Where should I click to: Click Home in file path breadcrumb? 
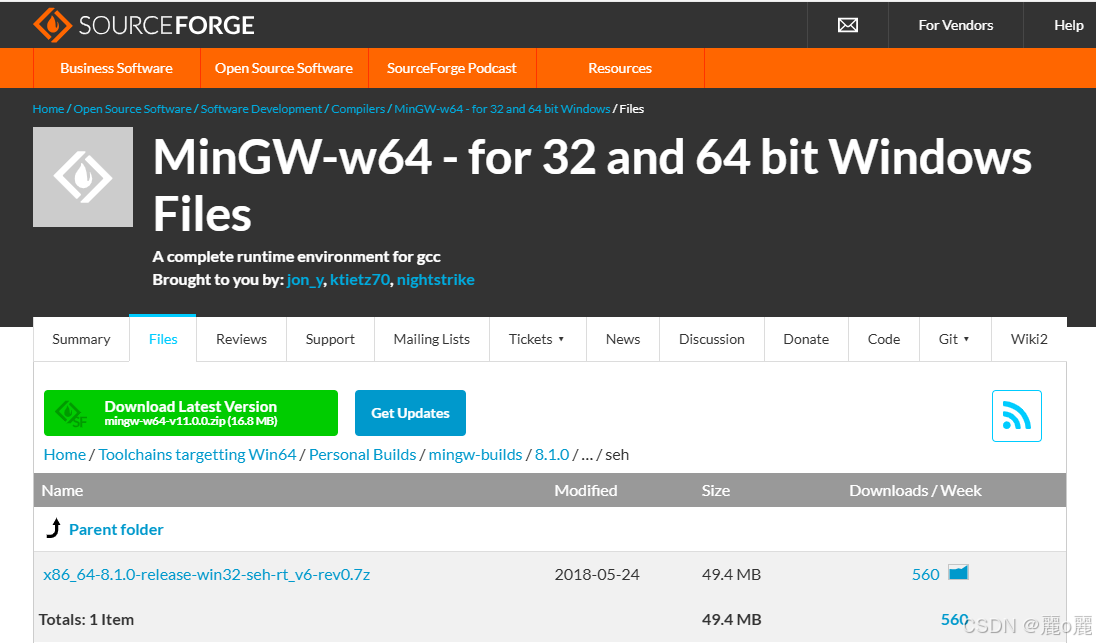[64, 454]
